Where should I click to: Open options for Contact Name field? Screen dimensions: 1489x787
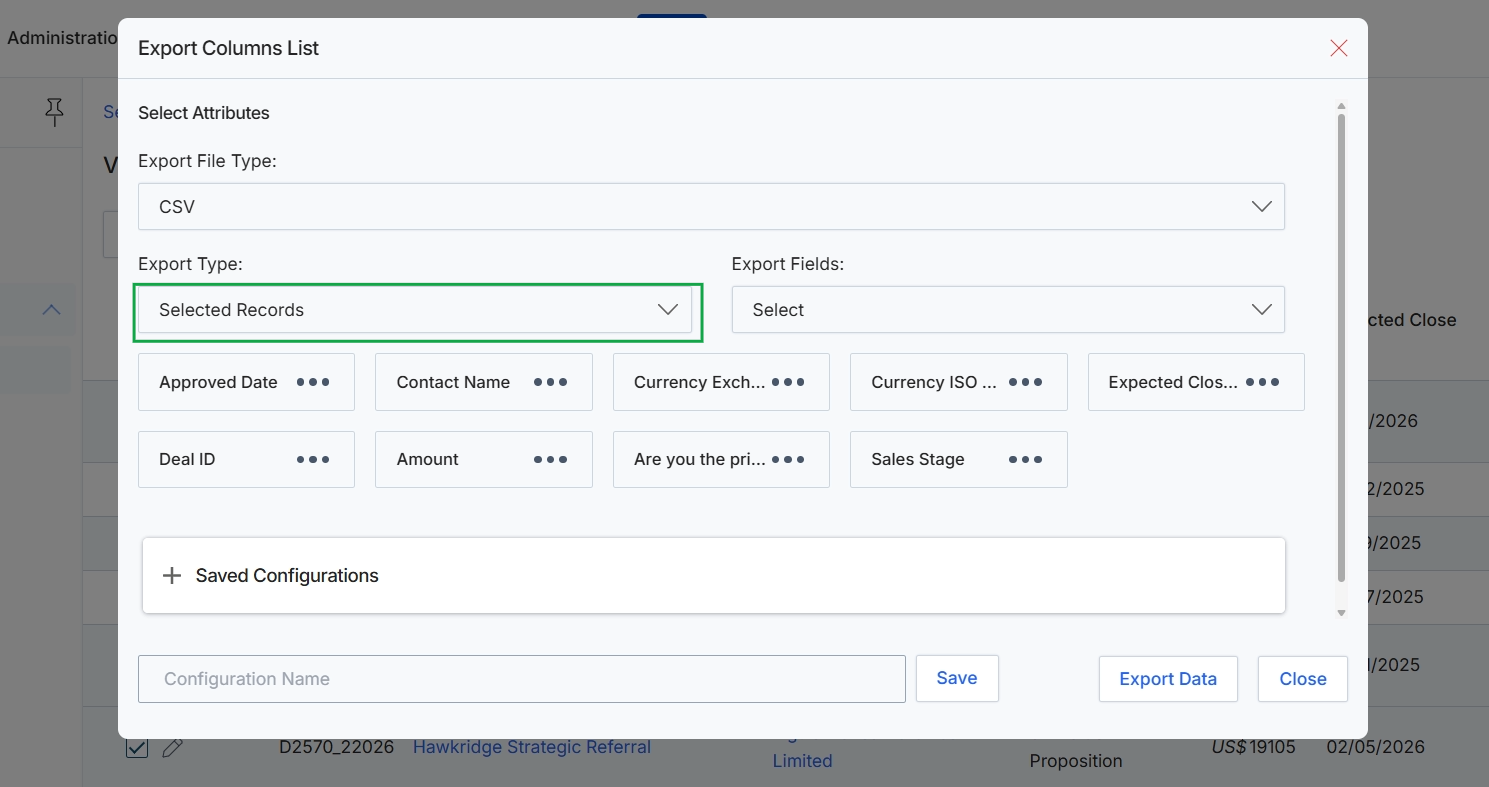point(551,382)
